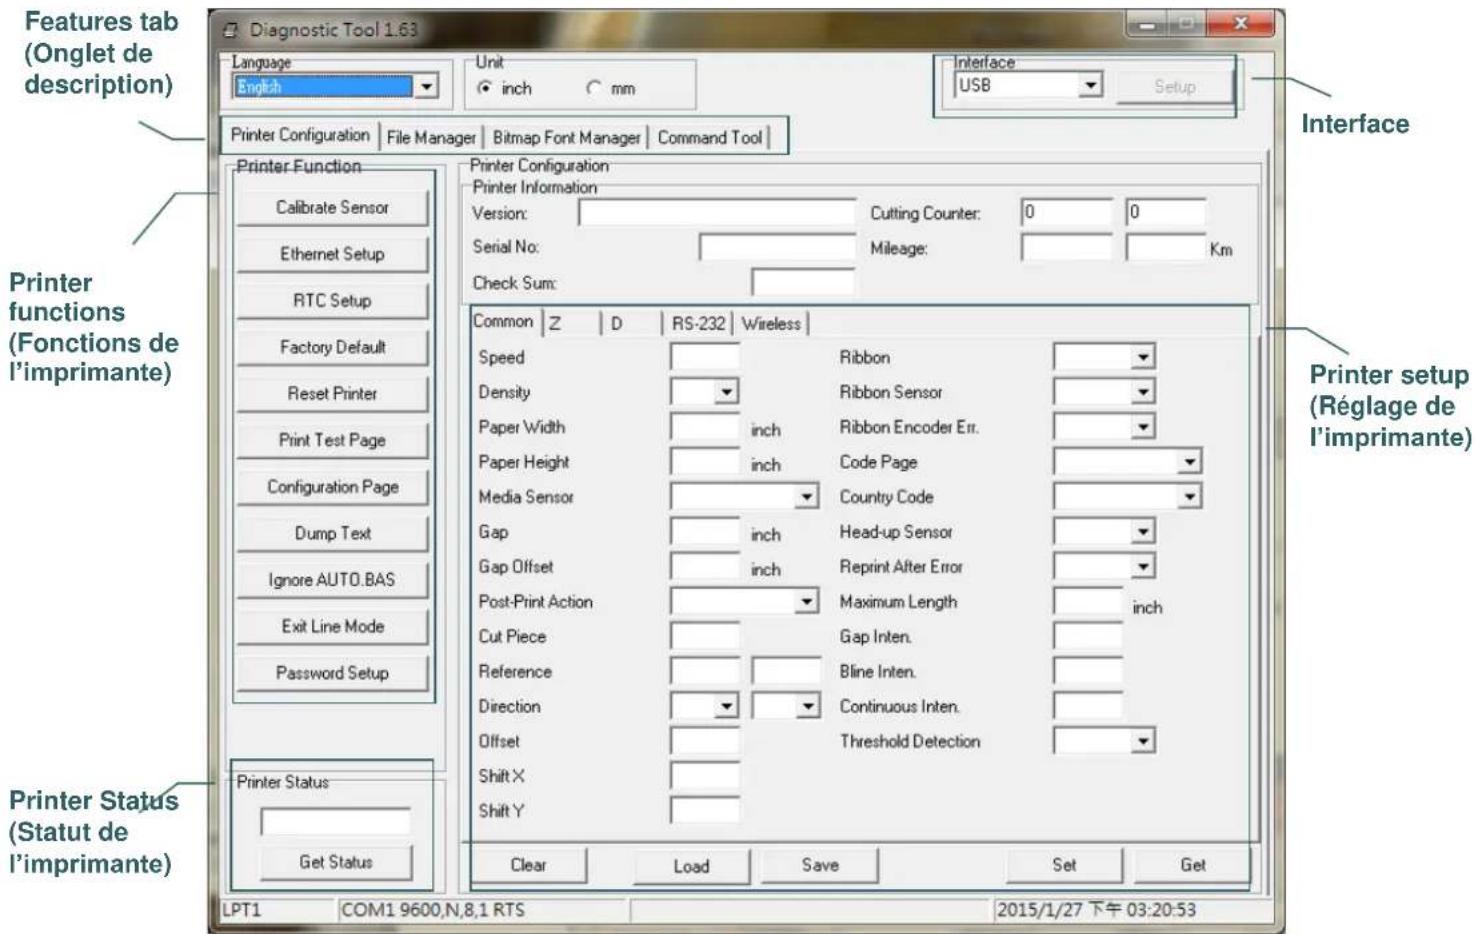Select the inch unit radio button

click(485, 88)
